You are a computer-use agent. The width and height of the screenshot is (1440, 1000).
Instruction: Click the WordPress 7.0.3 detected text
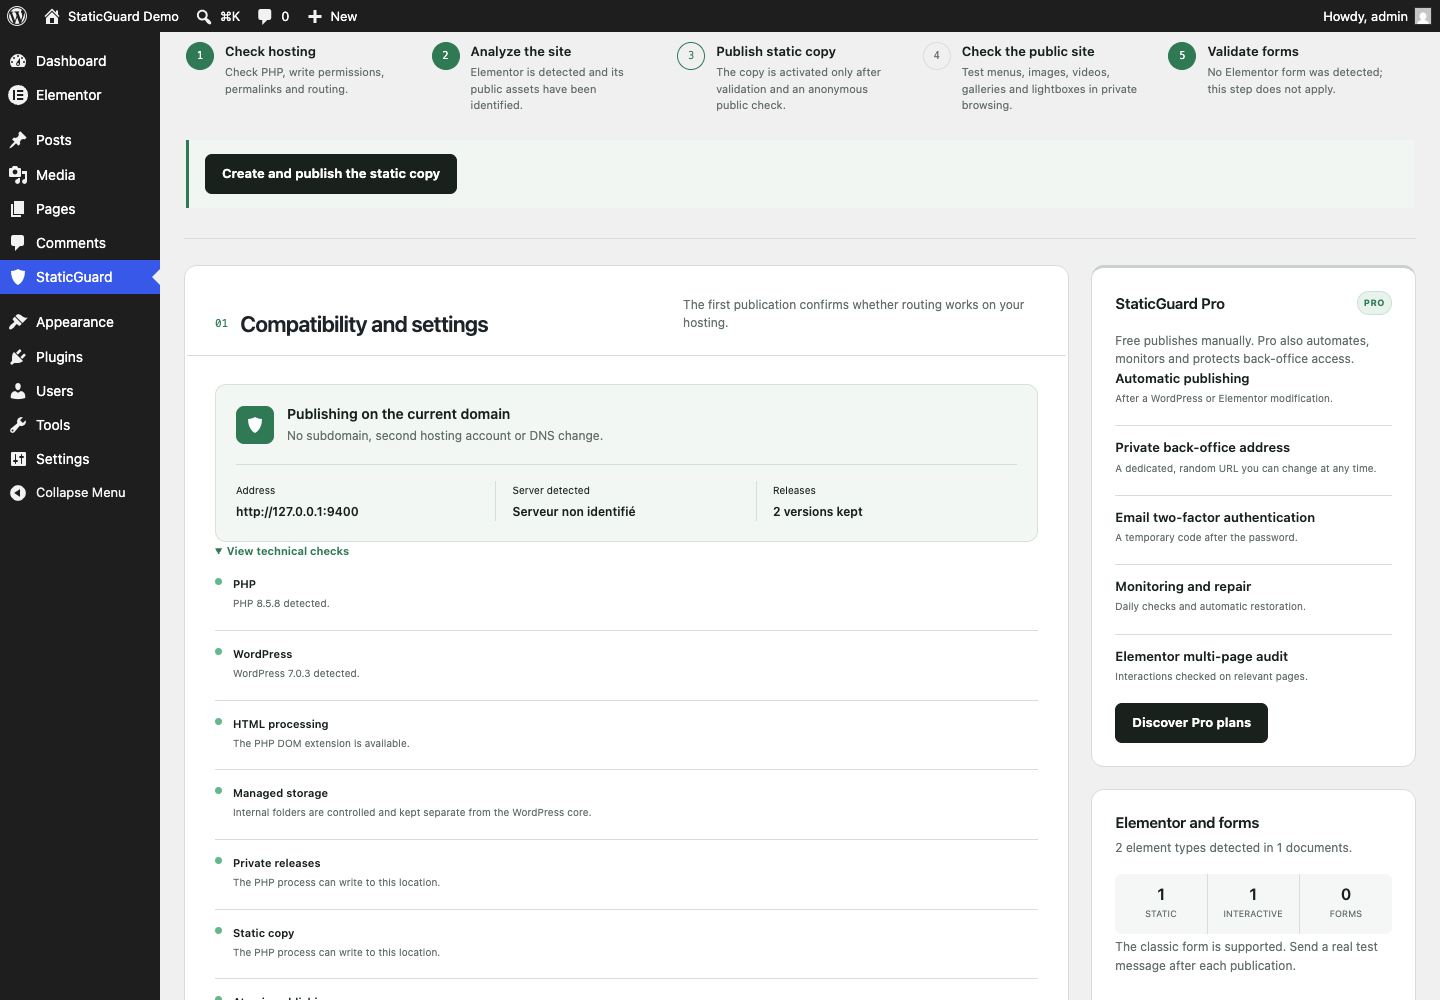tap(296, 674)
